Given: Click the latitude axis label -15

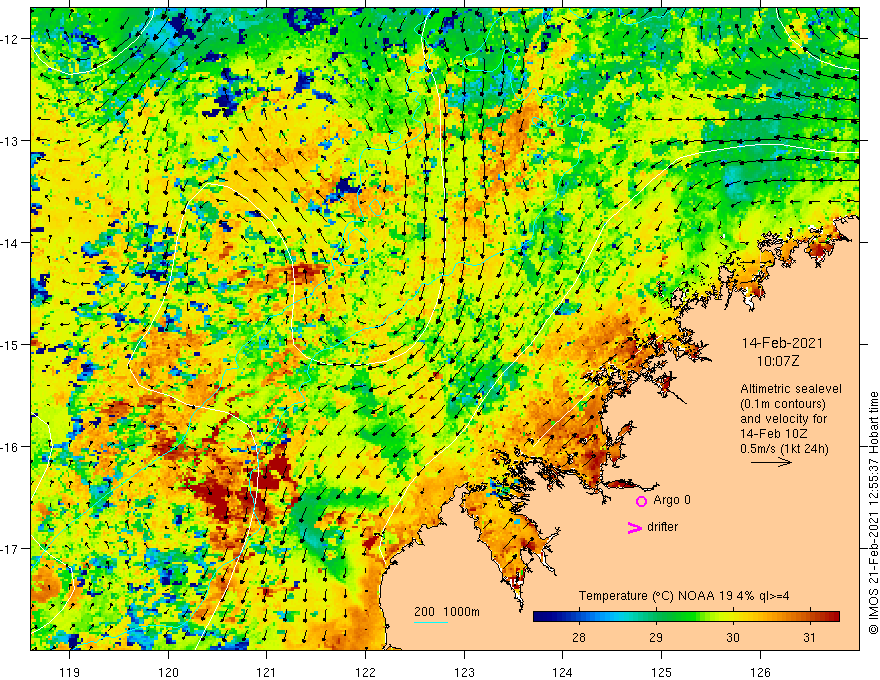Looking at the screenshot, I should (x=11, y=345).
